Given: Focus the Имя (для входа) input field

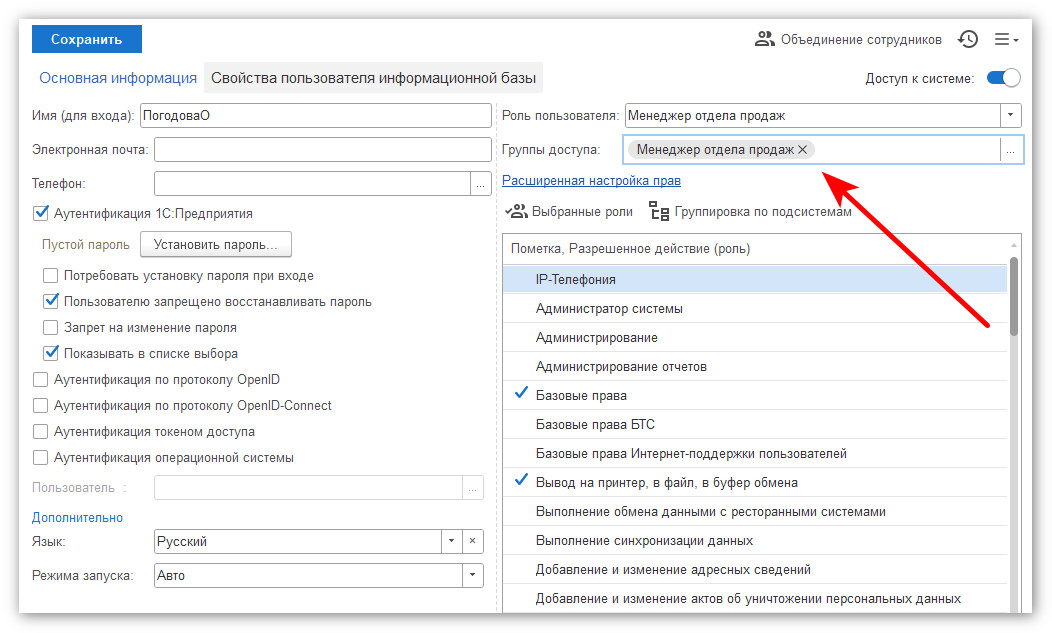Looking at the screenshot, I should (x=315, y=115).
